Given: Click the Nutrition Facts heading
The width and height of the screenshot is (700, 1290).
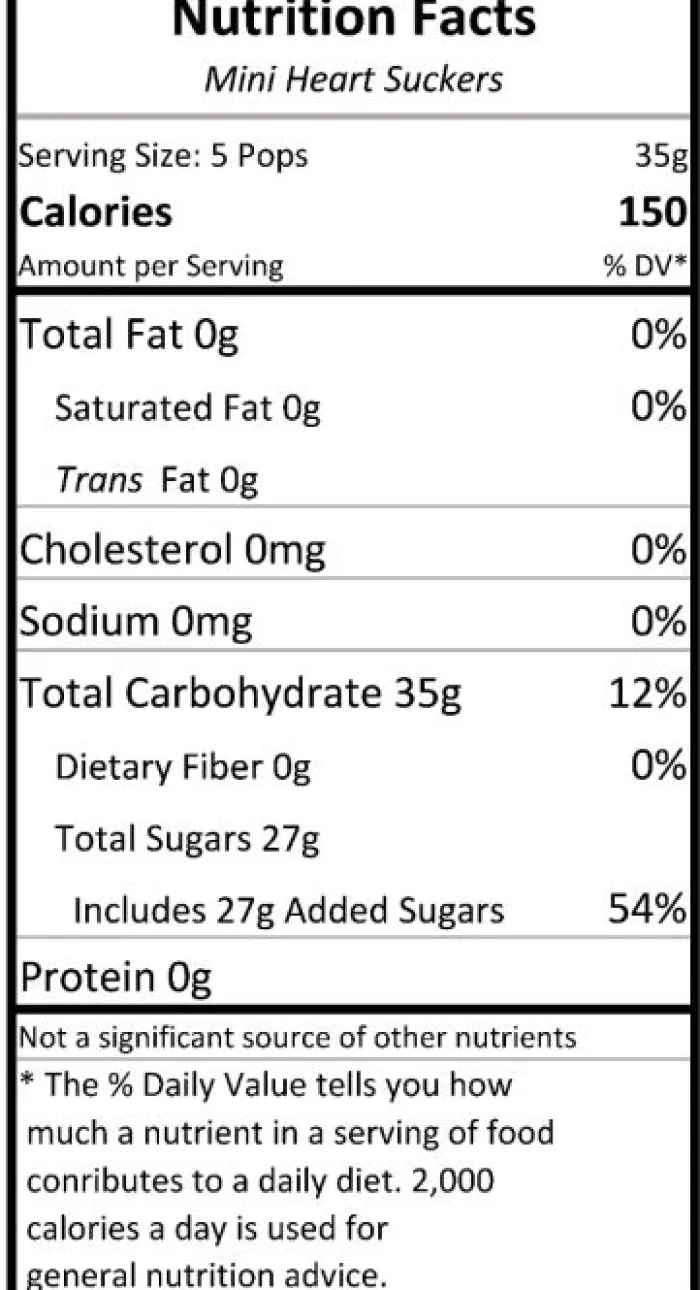Looking at the screenshot, I should pyautogui.click(x=354, y=18).
